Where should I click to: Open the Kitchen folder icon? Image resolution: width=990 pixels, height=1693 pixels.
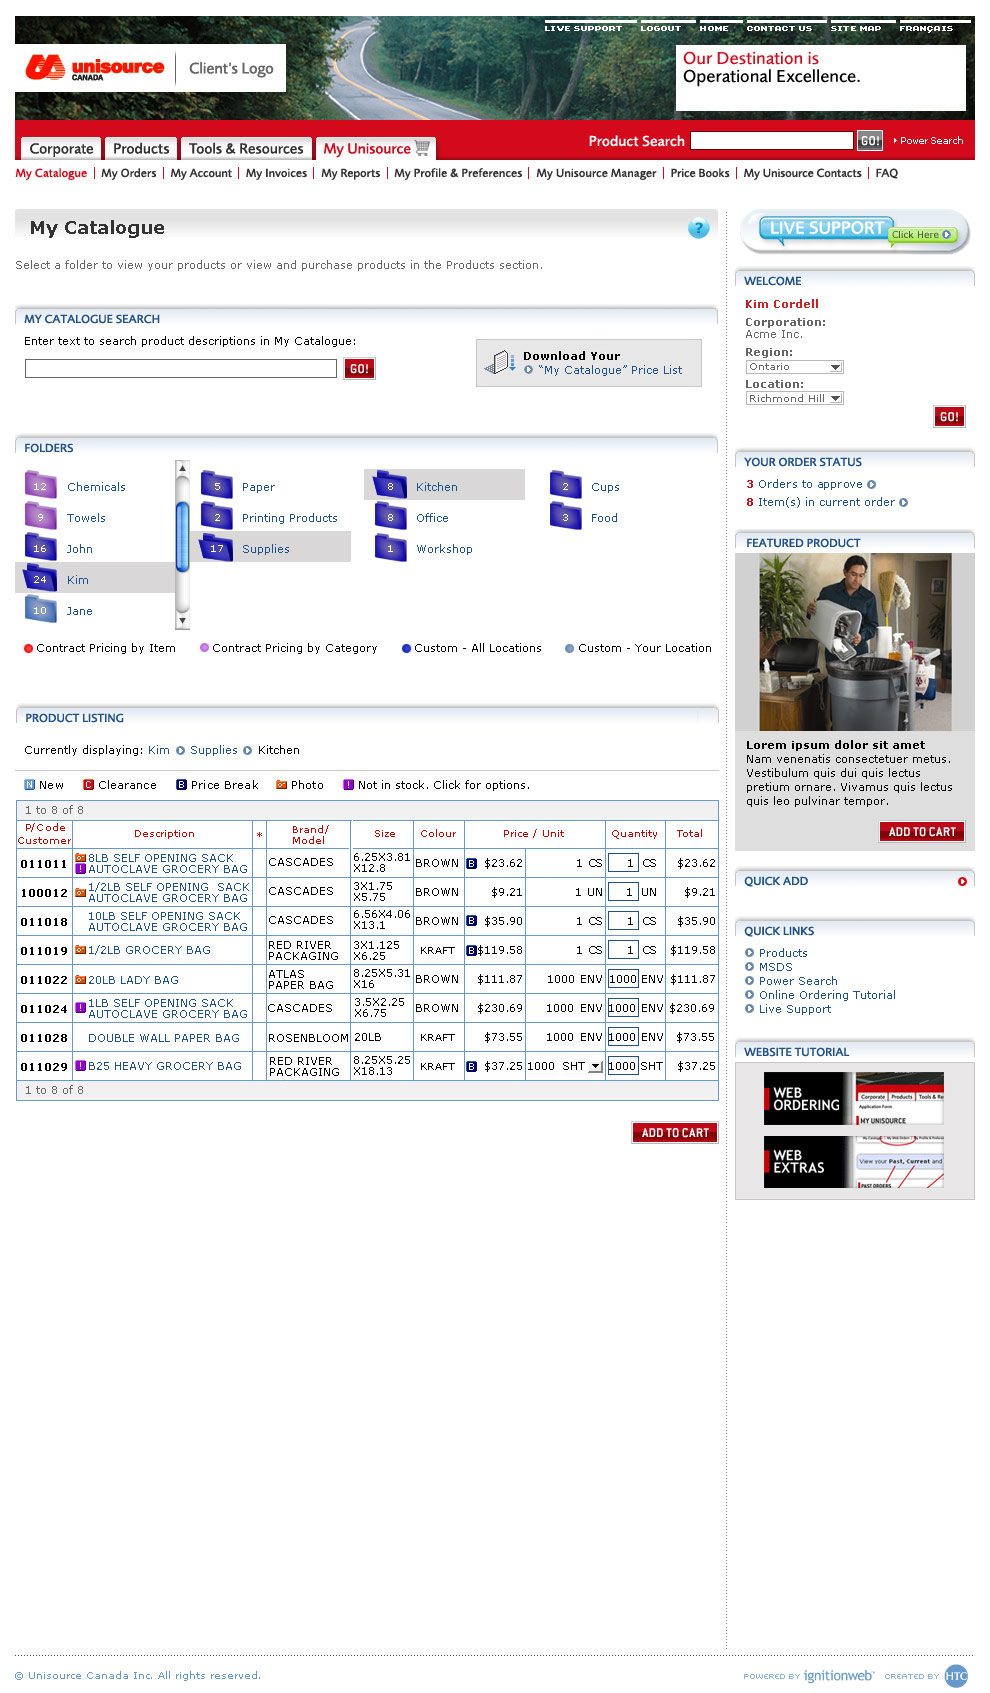coord(390,486)
